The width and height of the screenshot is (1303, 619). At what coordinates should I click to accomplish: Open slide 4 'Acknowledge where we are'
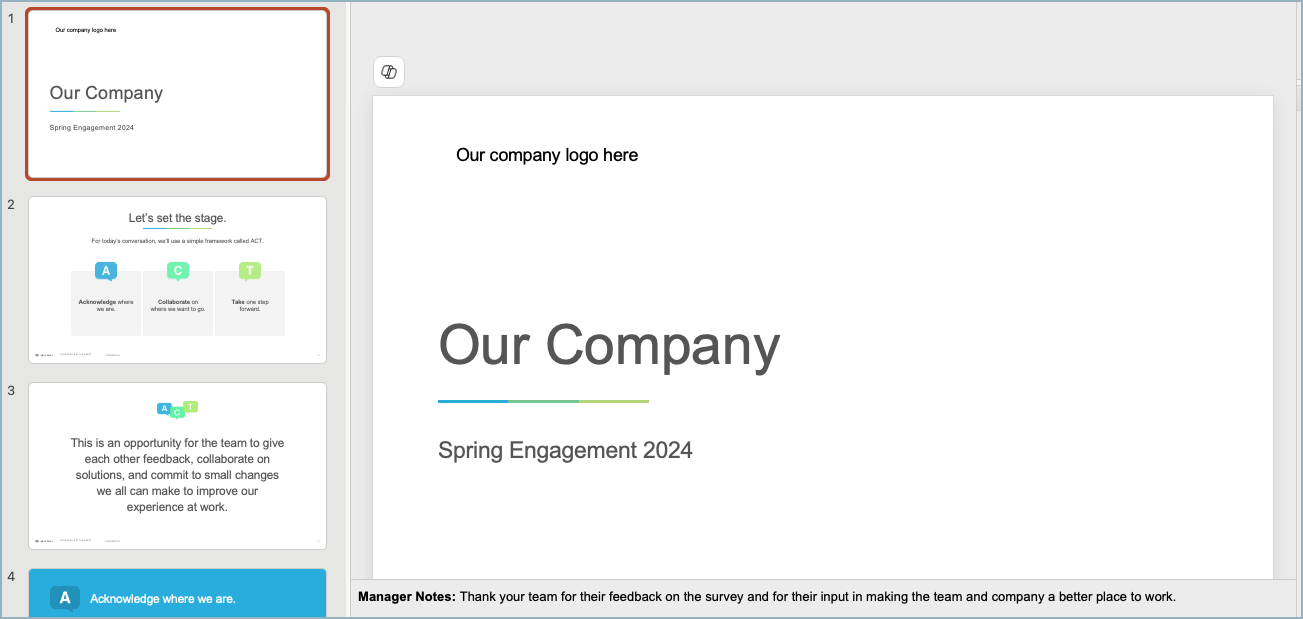coord(177,597)
